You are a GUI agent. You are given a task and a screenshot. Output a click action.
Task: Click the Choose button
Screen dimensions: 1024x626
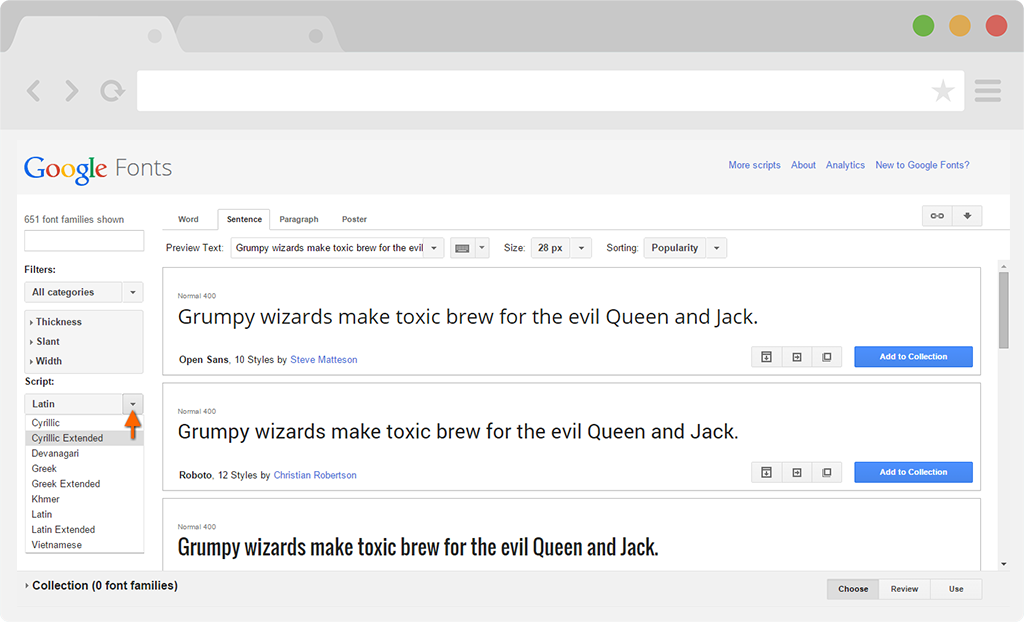pyautogui.click(x=853, y=589)
